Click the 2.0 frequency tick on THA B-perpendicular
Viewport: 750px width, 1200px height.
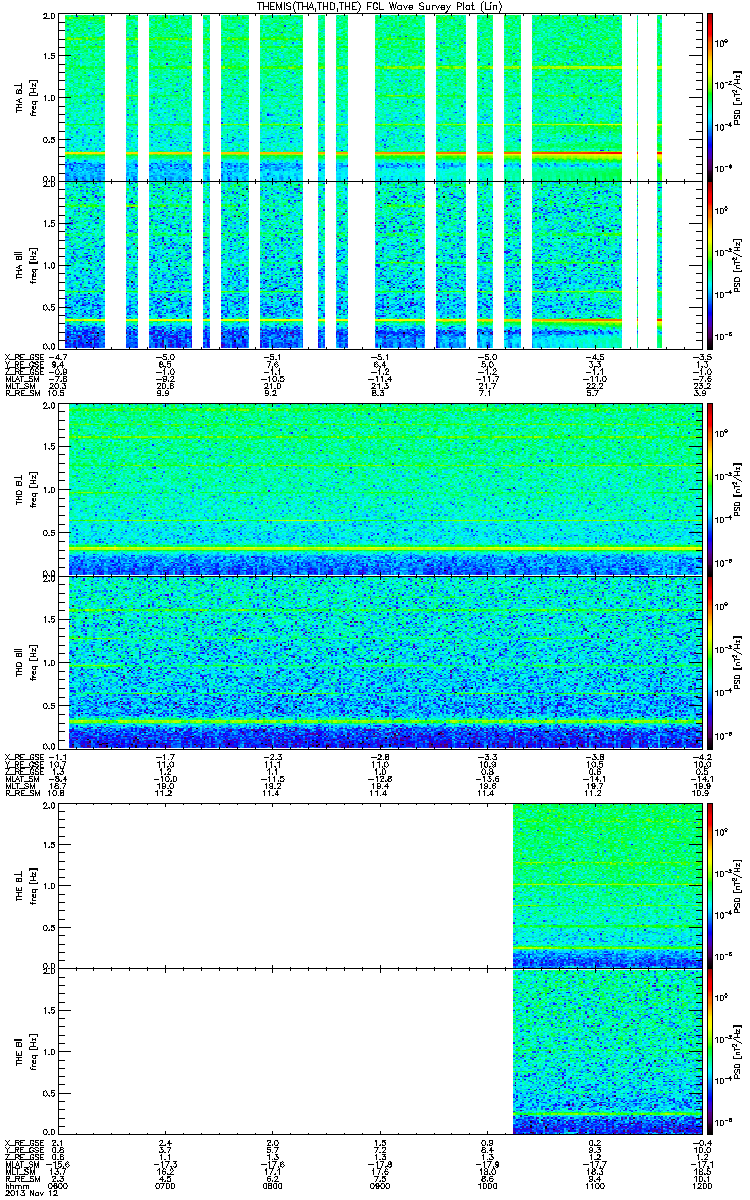[x=51, y=18]
